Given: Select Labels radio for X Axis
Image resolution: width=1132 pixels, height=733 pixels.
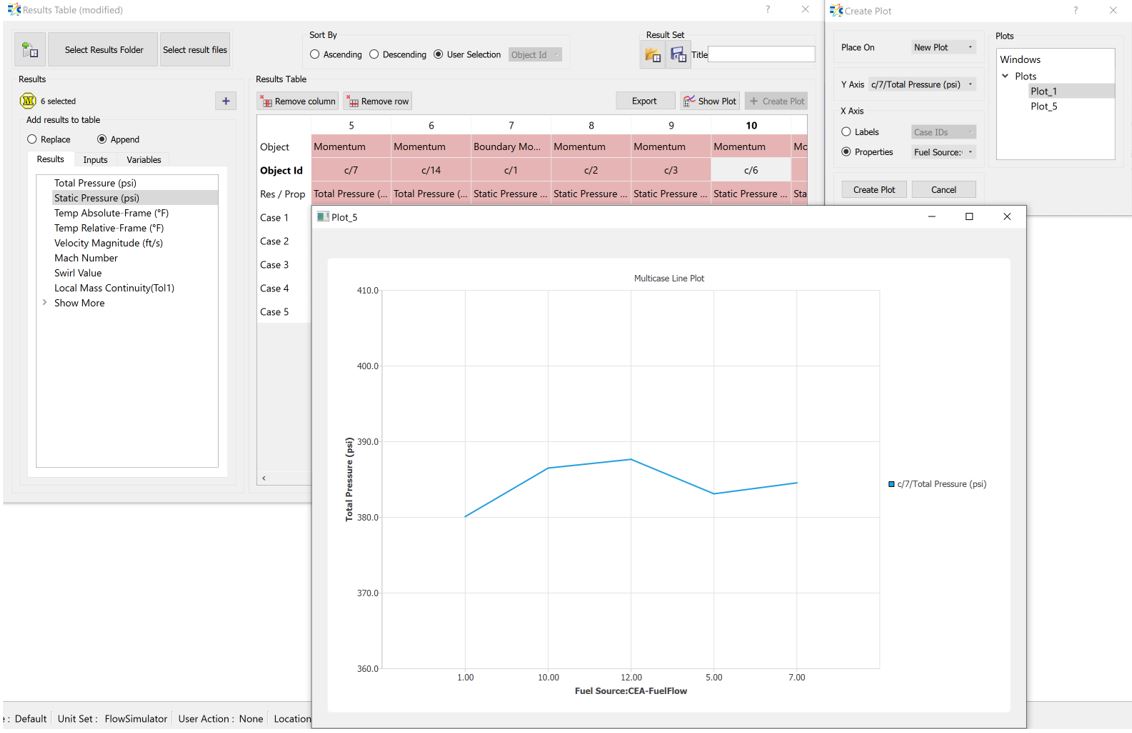Looking at the screenshot, I should (847, 132).
